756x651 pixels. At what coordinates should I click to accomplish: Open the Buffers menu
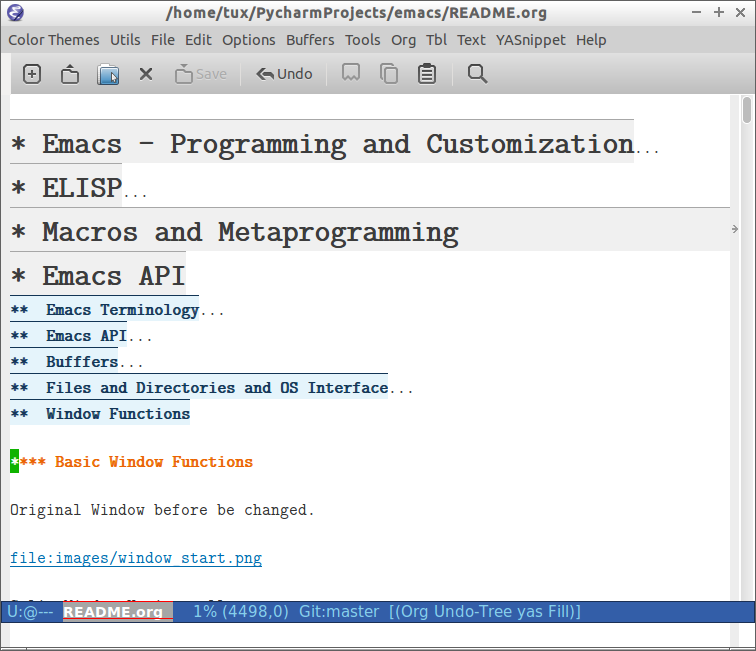click(x=310, y=40)
